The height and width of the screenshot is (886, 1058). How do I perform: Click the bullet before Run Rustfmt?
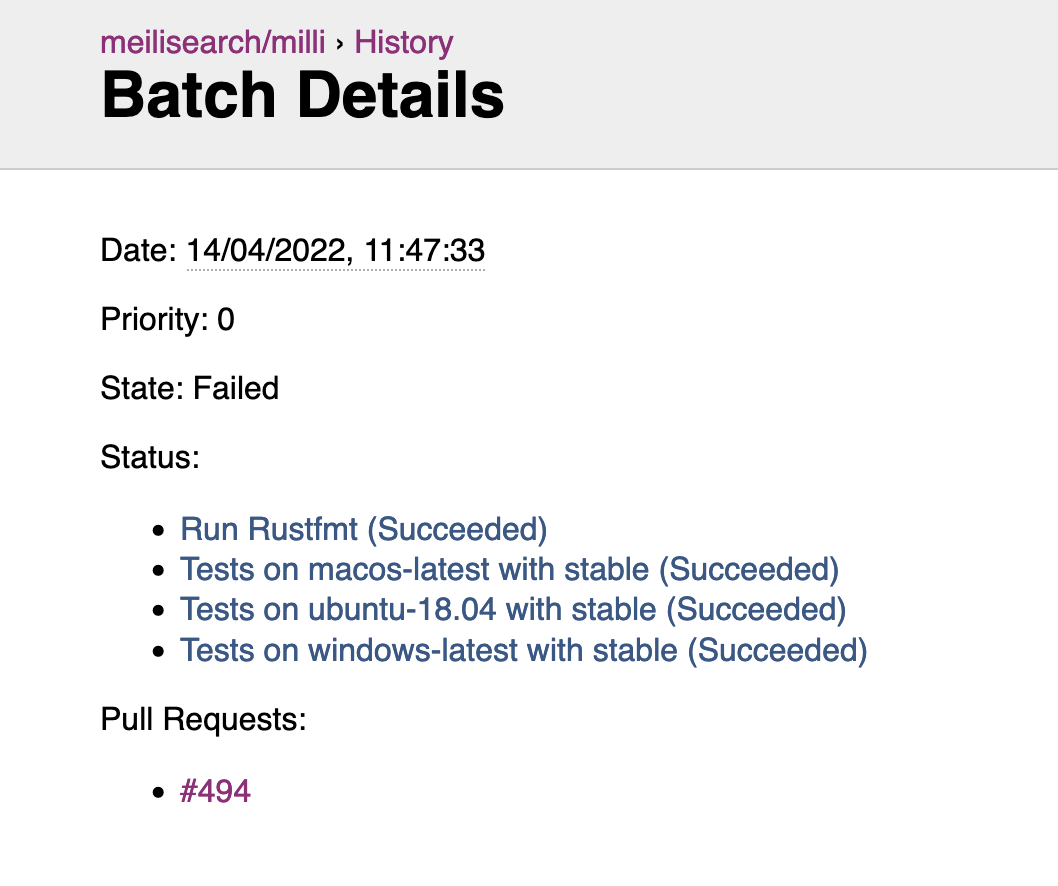[159, 530]
